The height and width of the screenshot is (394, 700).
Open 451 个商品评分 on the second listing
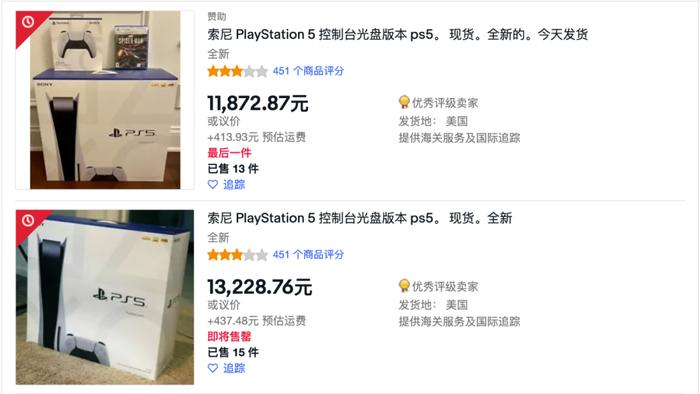pos(308,255)
